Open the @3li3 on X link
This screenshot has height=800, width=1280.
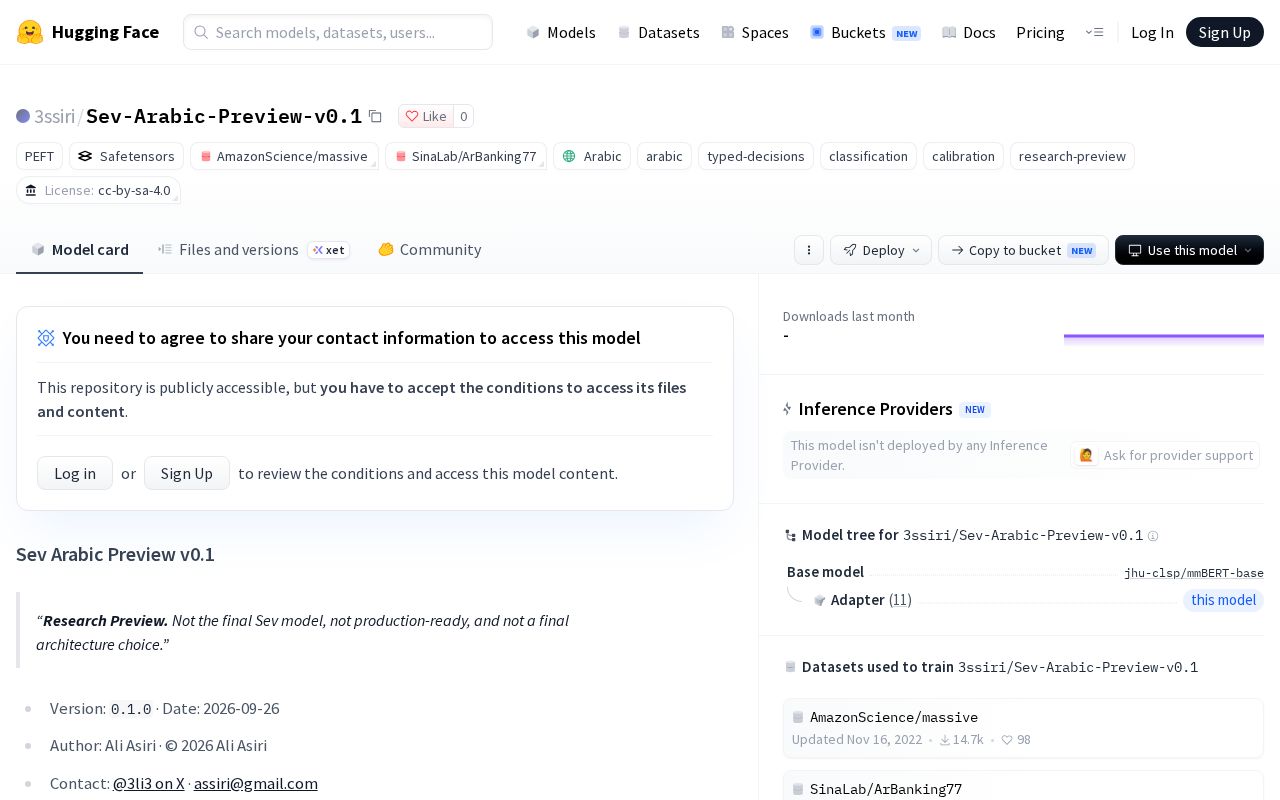[149, 783]
